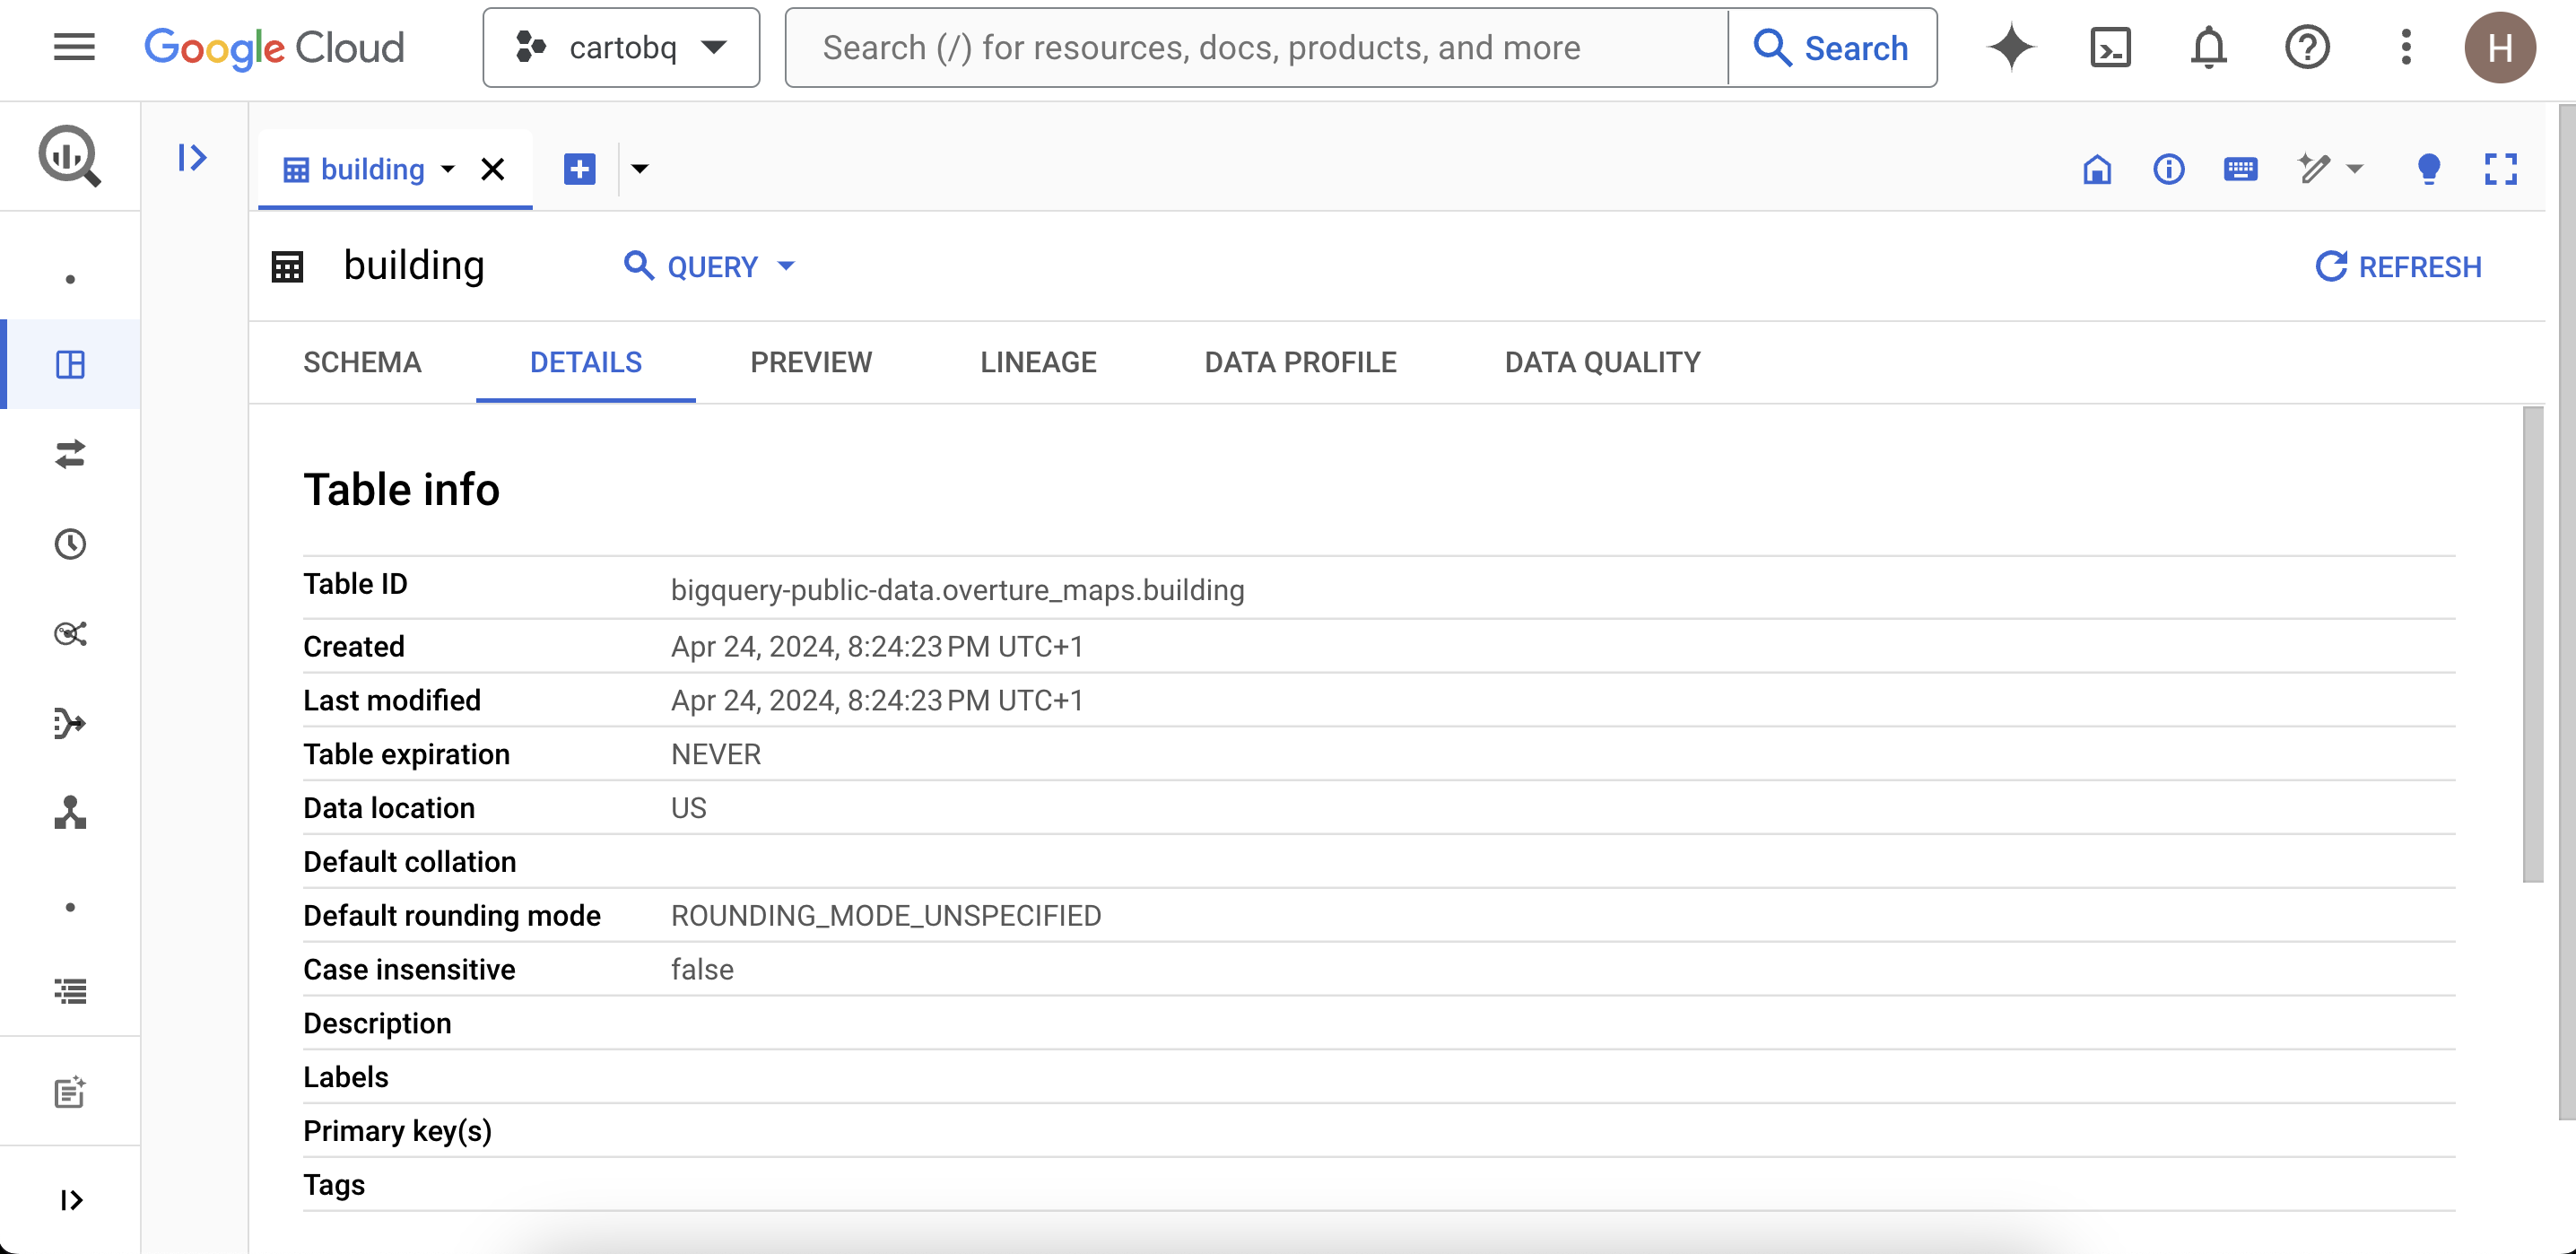Toggle the lightbulb suggestions icon
This screenshot has height=1254, width=2576.
click(x=2428, y=170)
